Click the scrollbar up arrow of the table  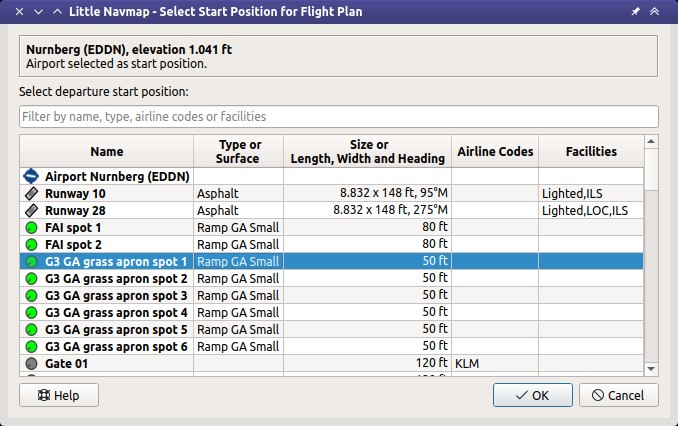pos(651,141)
